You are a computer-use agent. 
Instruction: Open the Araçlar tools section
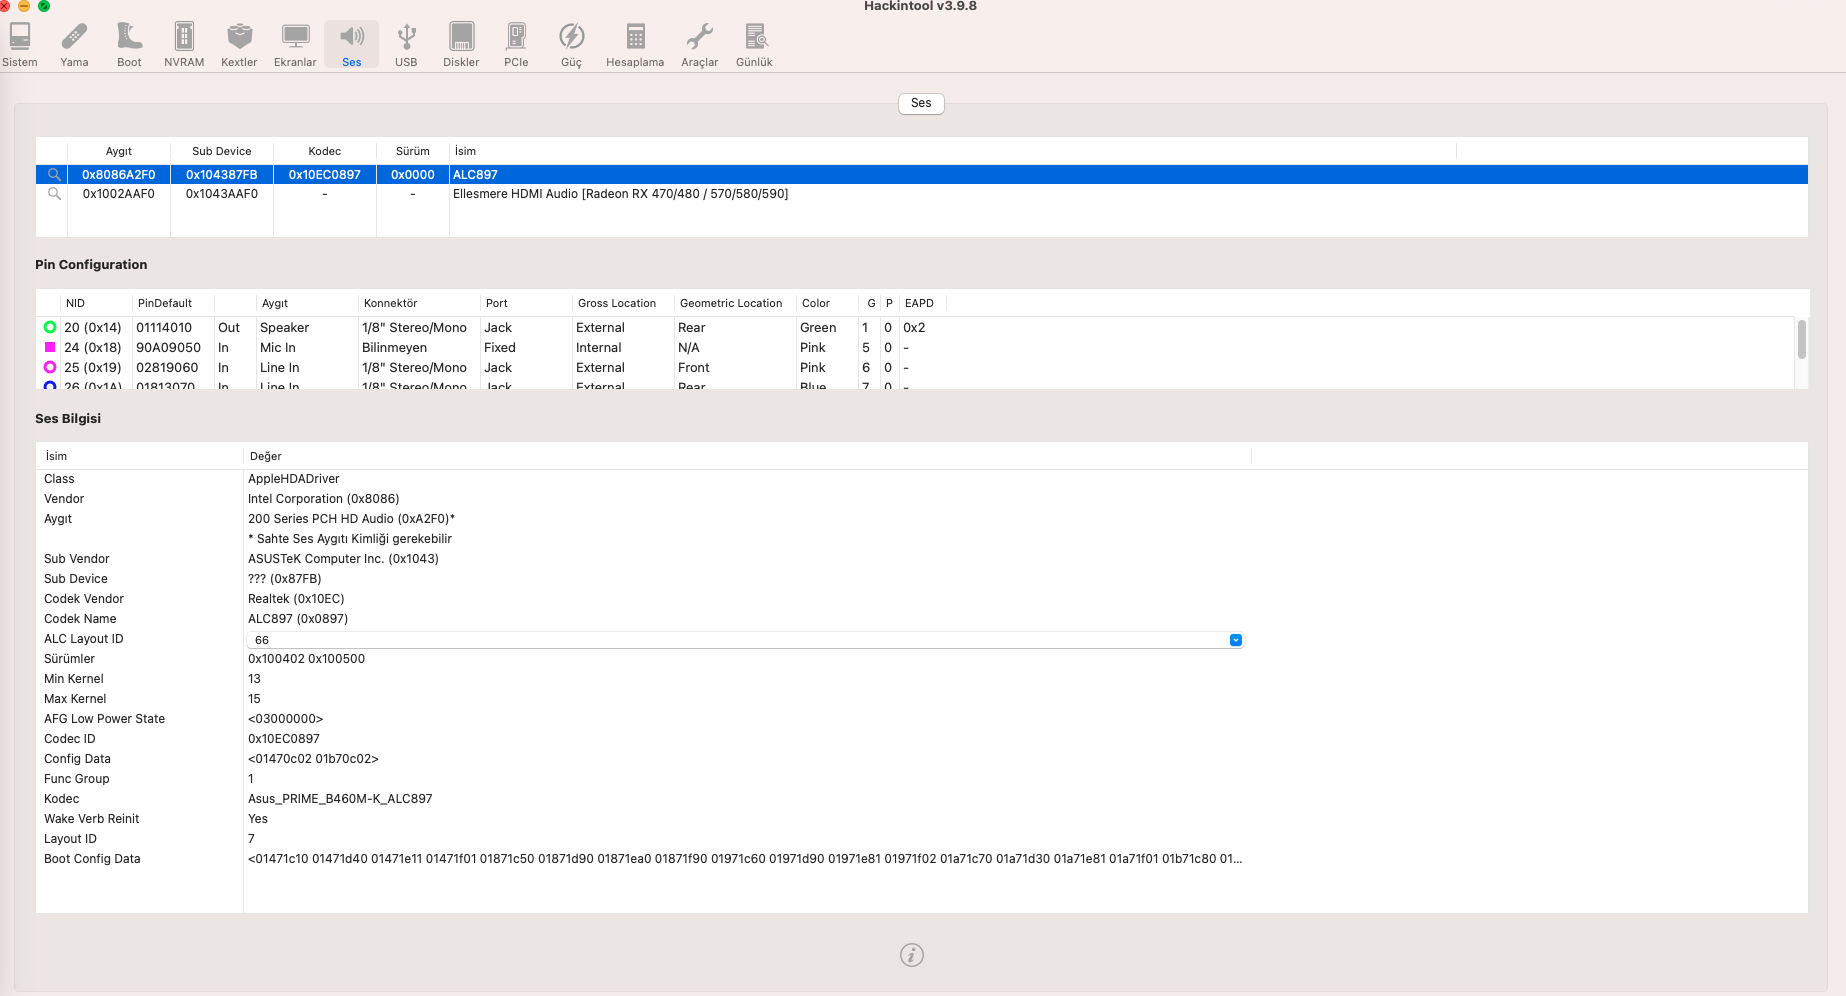[x=700, y=45]
